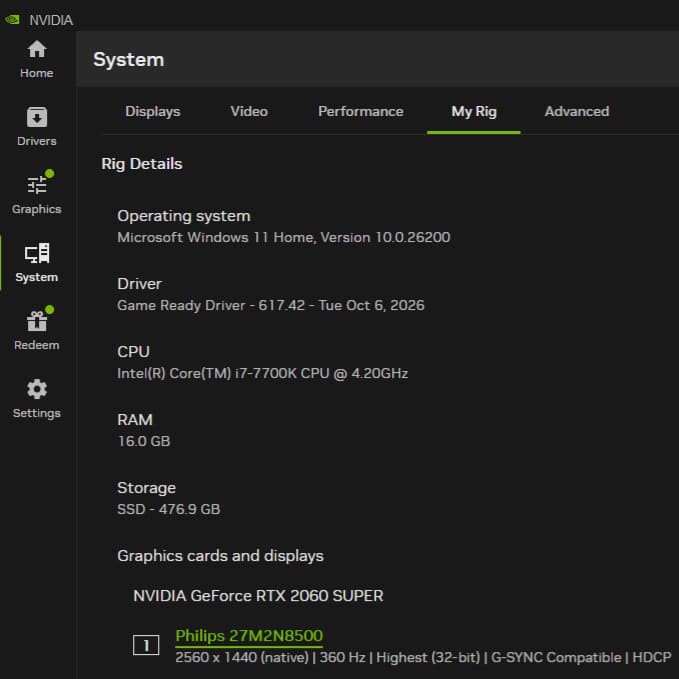
Task: Open the Philips 27M2N8500 display link
Action: point(249,636)
